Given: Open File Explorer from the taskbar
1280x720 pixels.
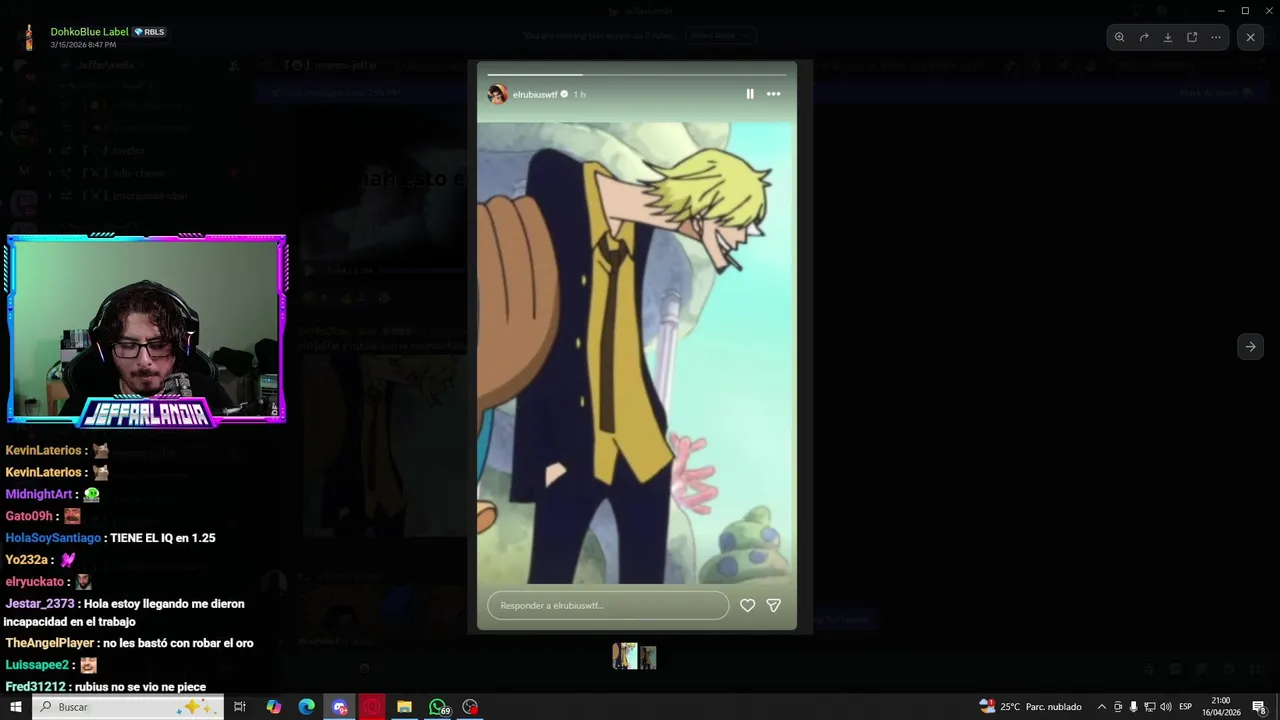Looking at the screenshot, I should 404,707.
